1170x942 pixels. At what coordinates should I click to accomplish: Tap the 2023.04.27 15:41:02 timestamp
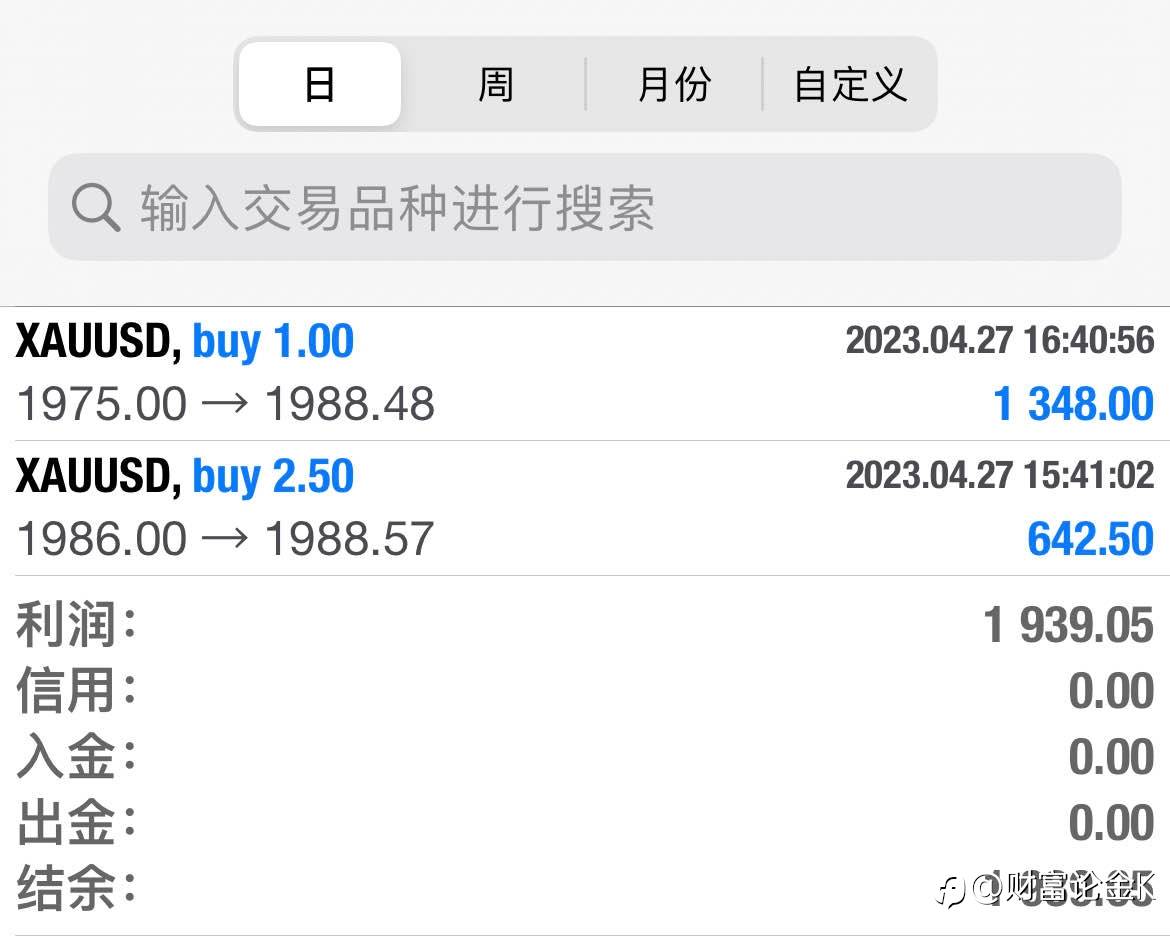[999, 475]
